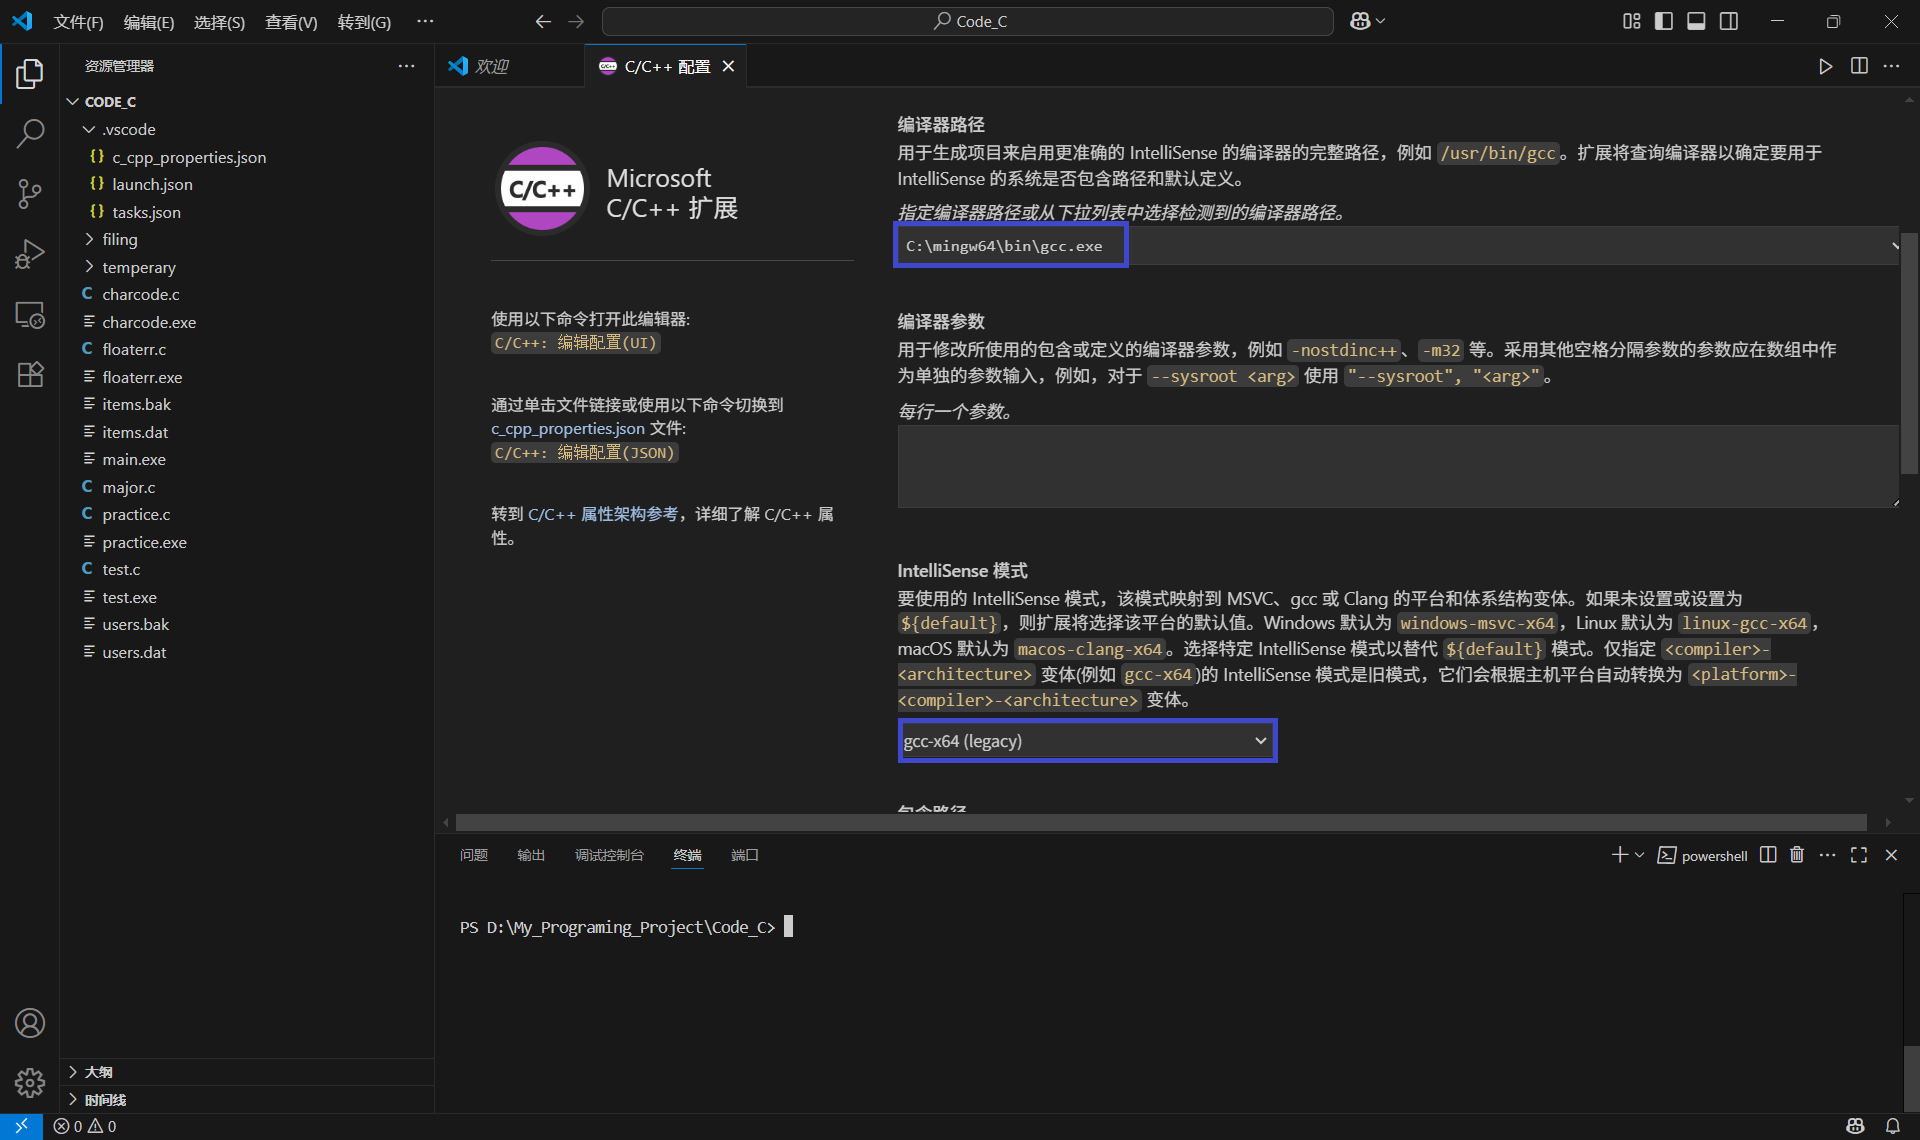Run the code with the play button

pyautogui.click(x=1825, y=66)
